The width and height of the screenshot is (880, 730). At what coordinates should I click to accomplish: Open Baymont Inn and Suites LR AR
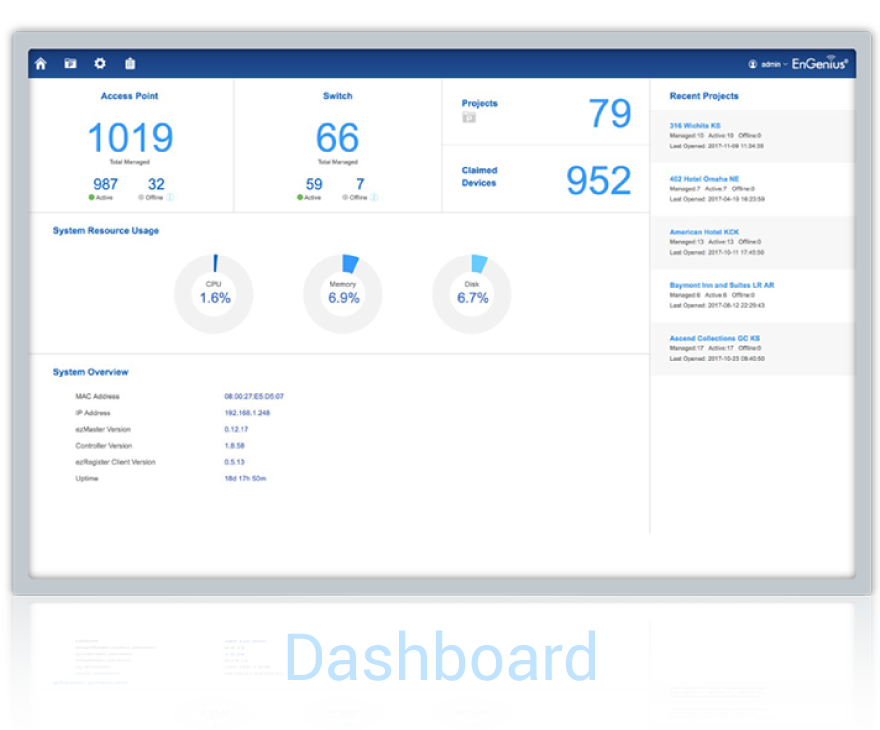[x=722, y=285]
